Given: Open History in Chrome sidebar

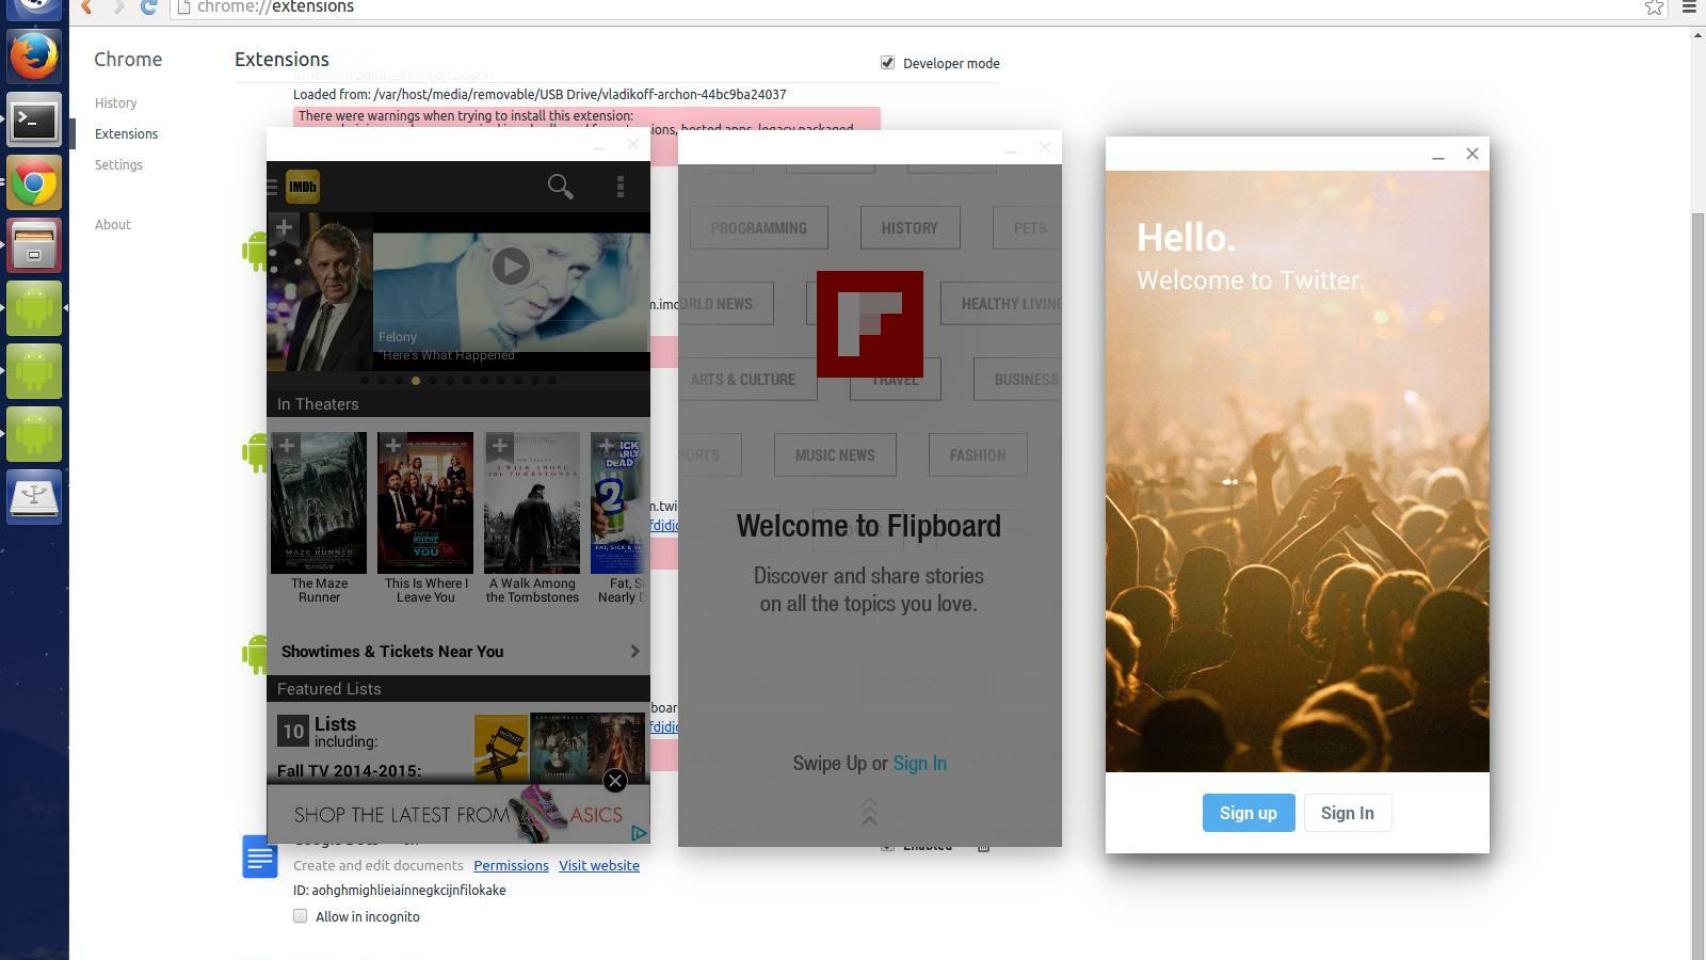Looking at the screenshot, I should pos(116,103).
